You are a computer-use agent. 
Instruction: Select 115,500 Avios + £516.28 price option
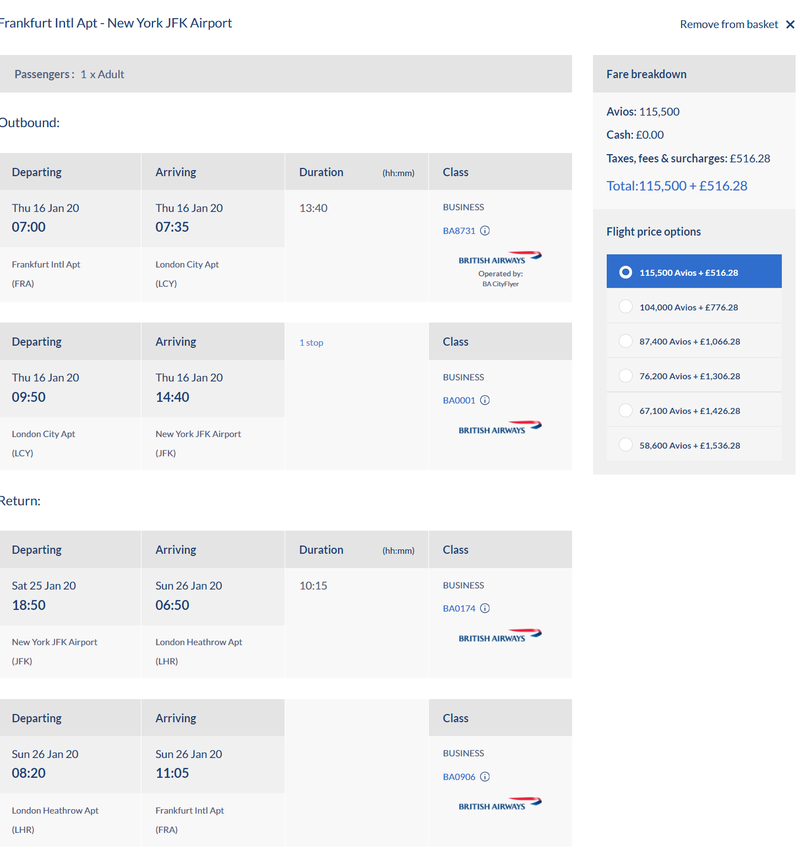click(694, 271)
